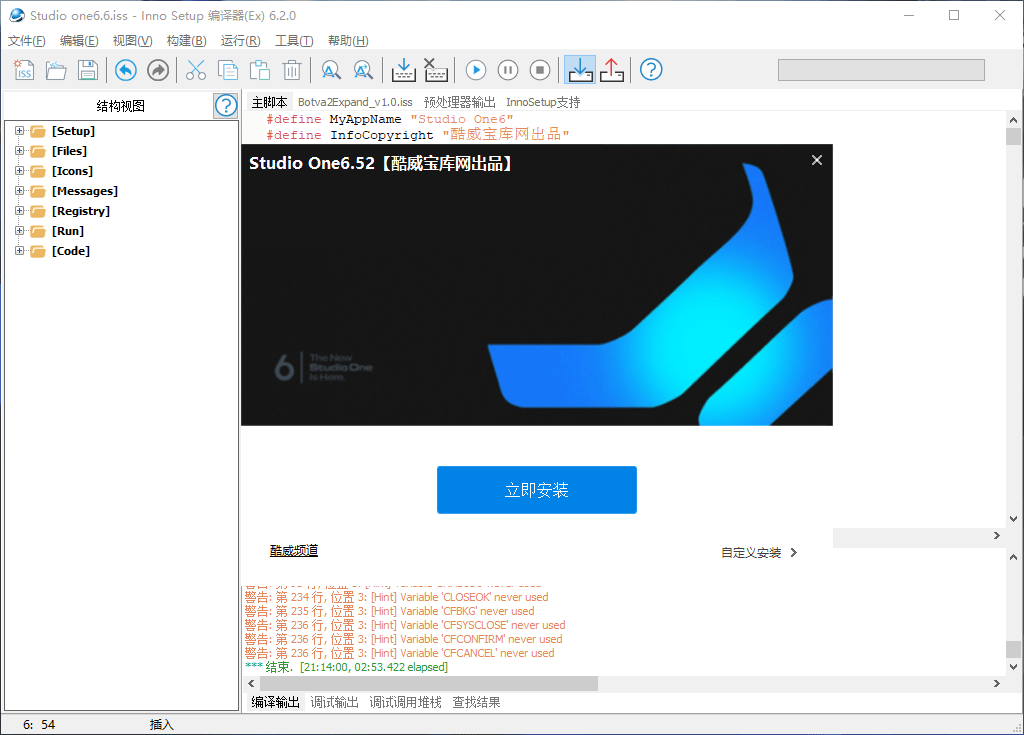The height and width of the screenshot is (735, 1024).
Task: Click output pane scroll right arrow
Action: [997, 683]
